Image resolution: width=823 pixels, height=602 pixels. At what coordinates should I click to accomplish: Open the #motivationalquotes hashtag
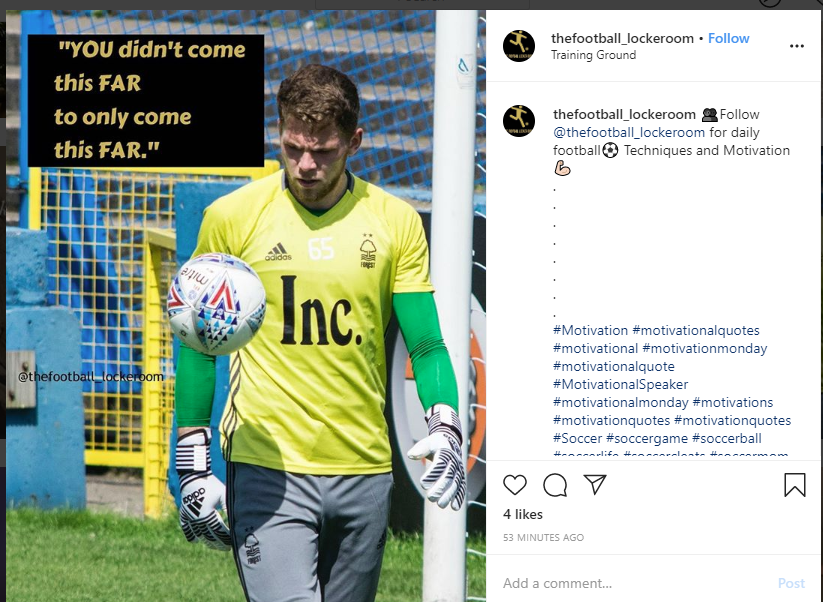[696, 330]
